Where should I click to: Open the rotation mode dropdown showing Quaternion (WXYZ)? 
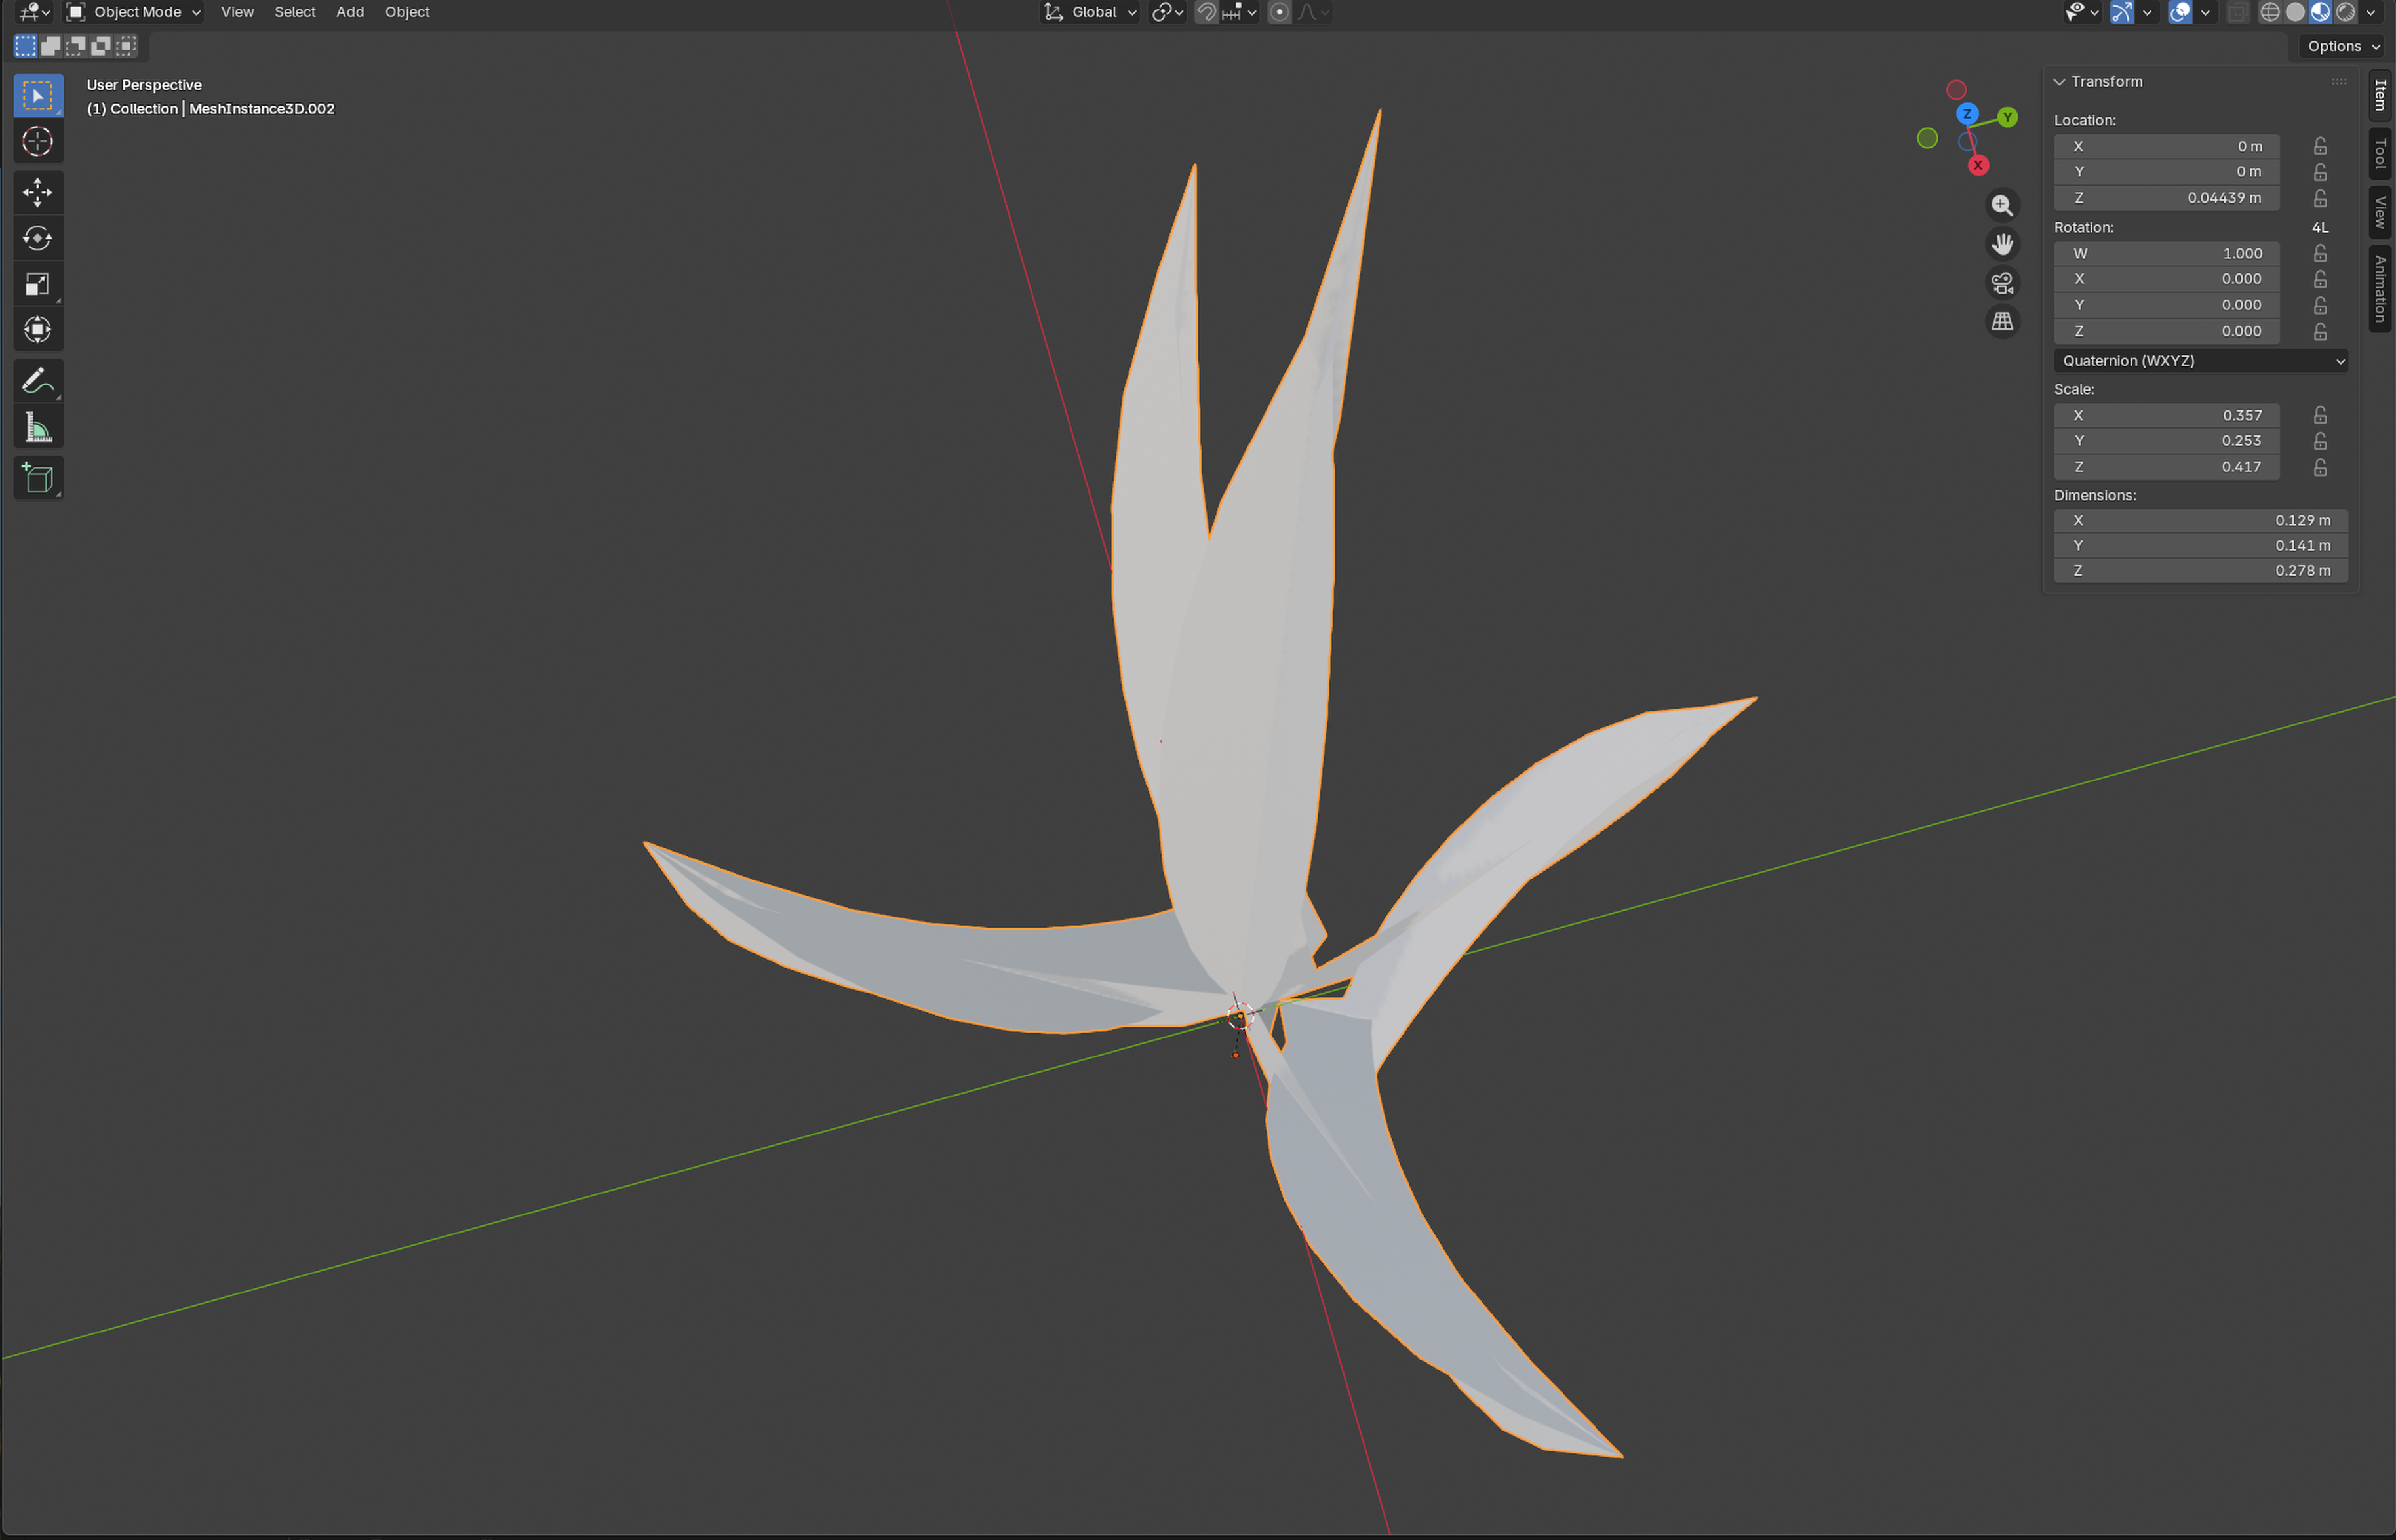pos(2200,361)
